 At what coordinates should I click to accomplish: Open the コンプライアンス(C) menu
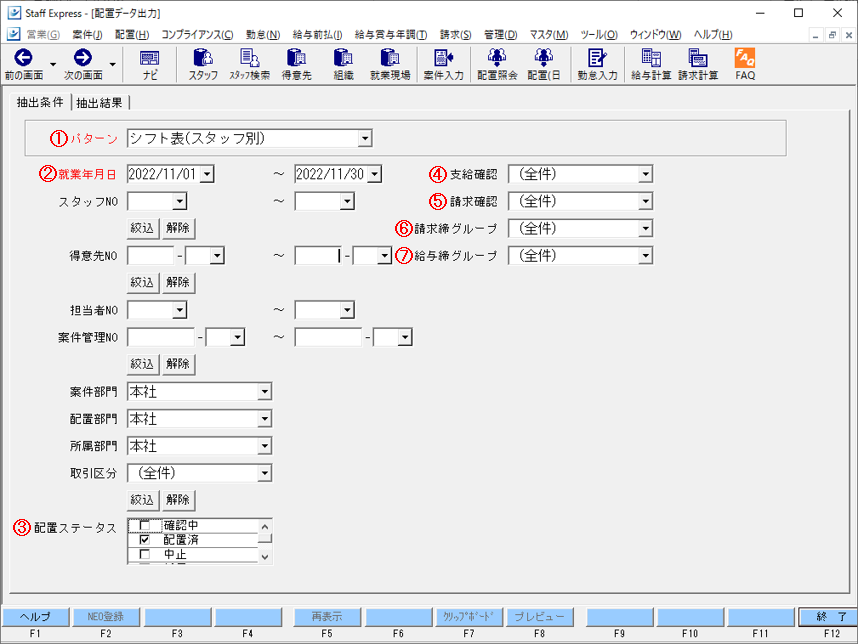click(x=197, y=34)
